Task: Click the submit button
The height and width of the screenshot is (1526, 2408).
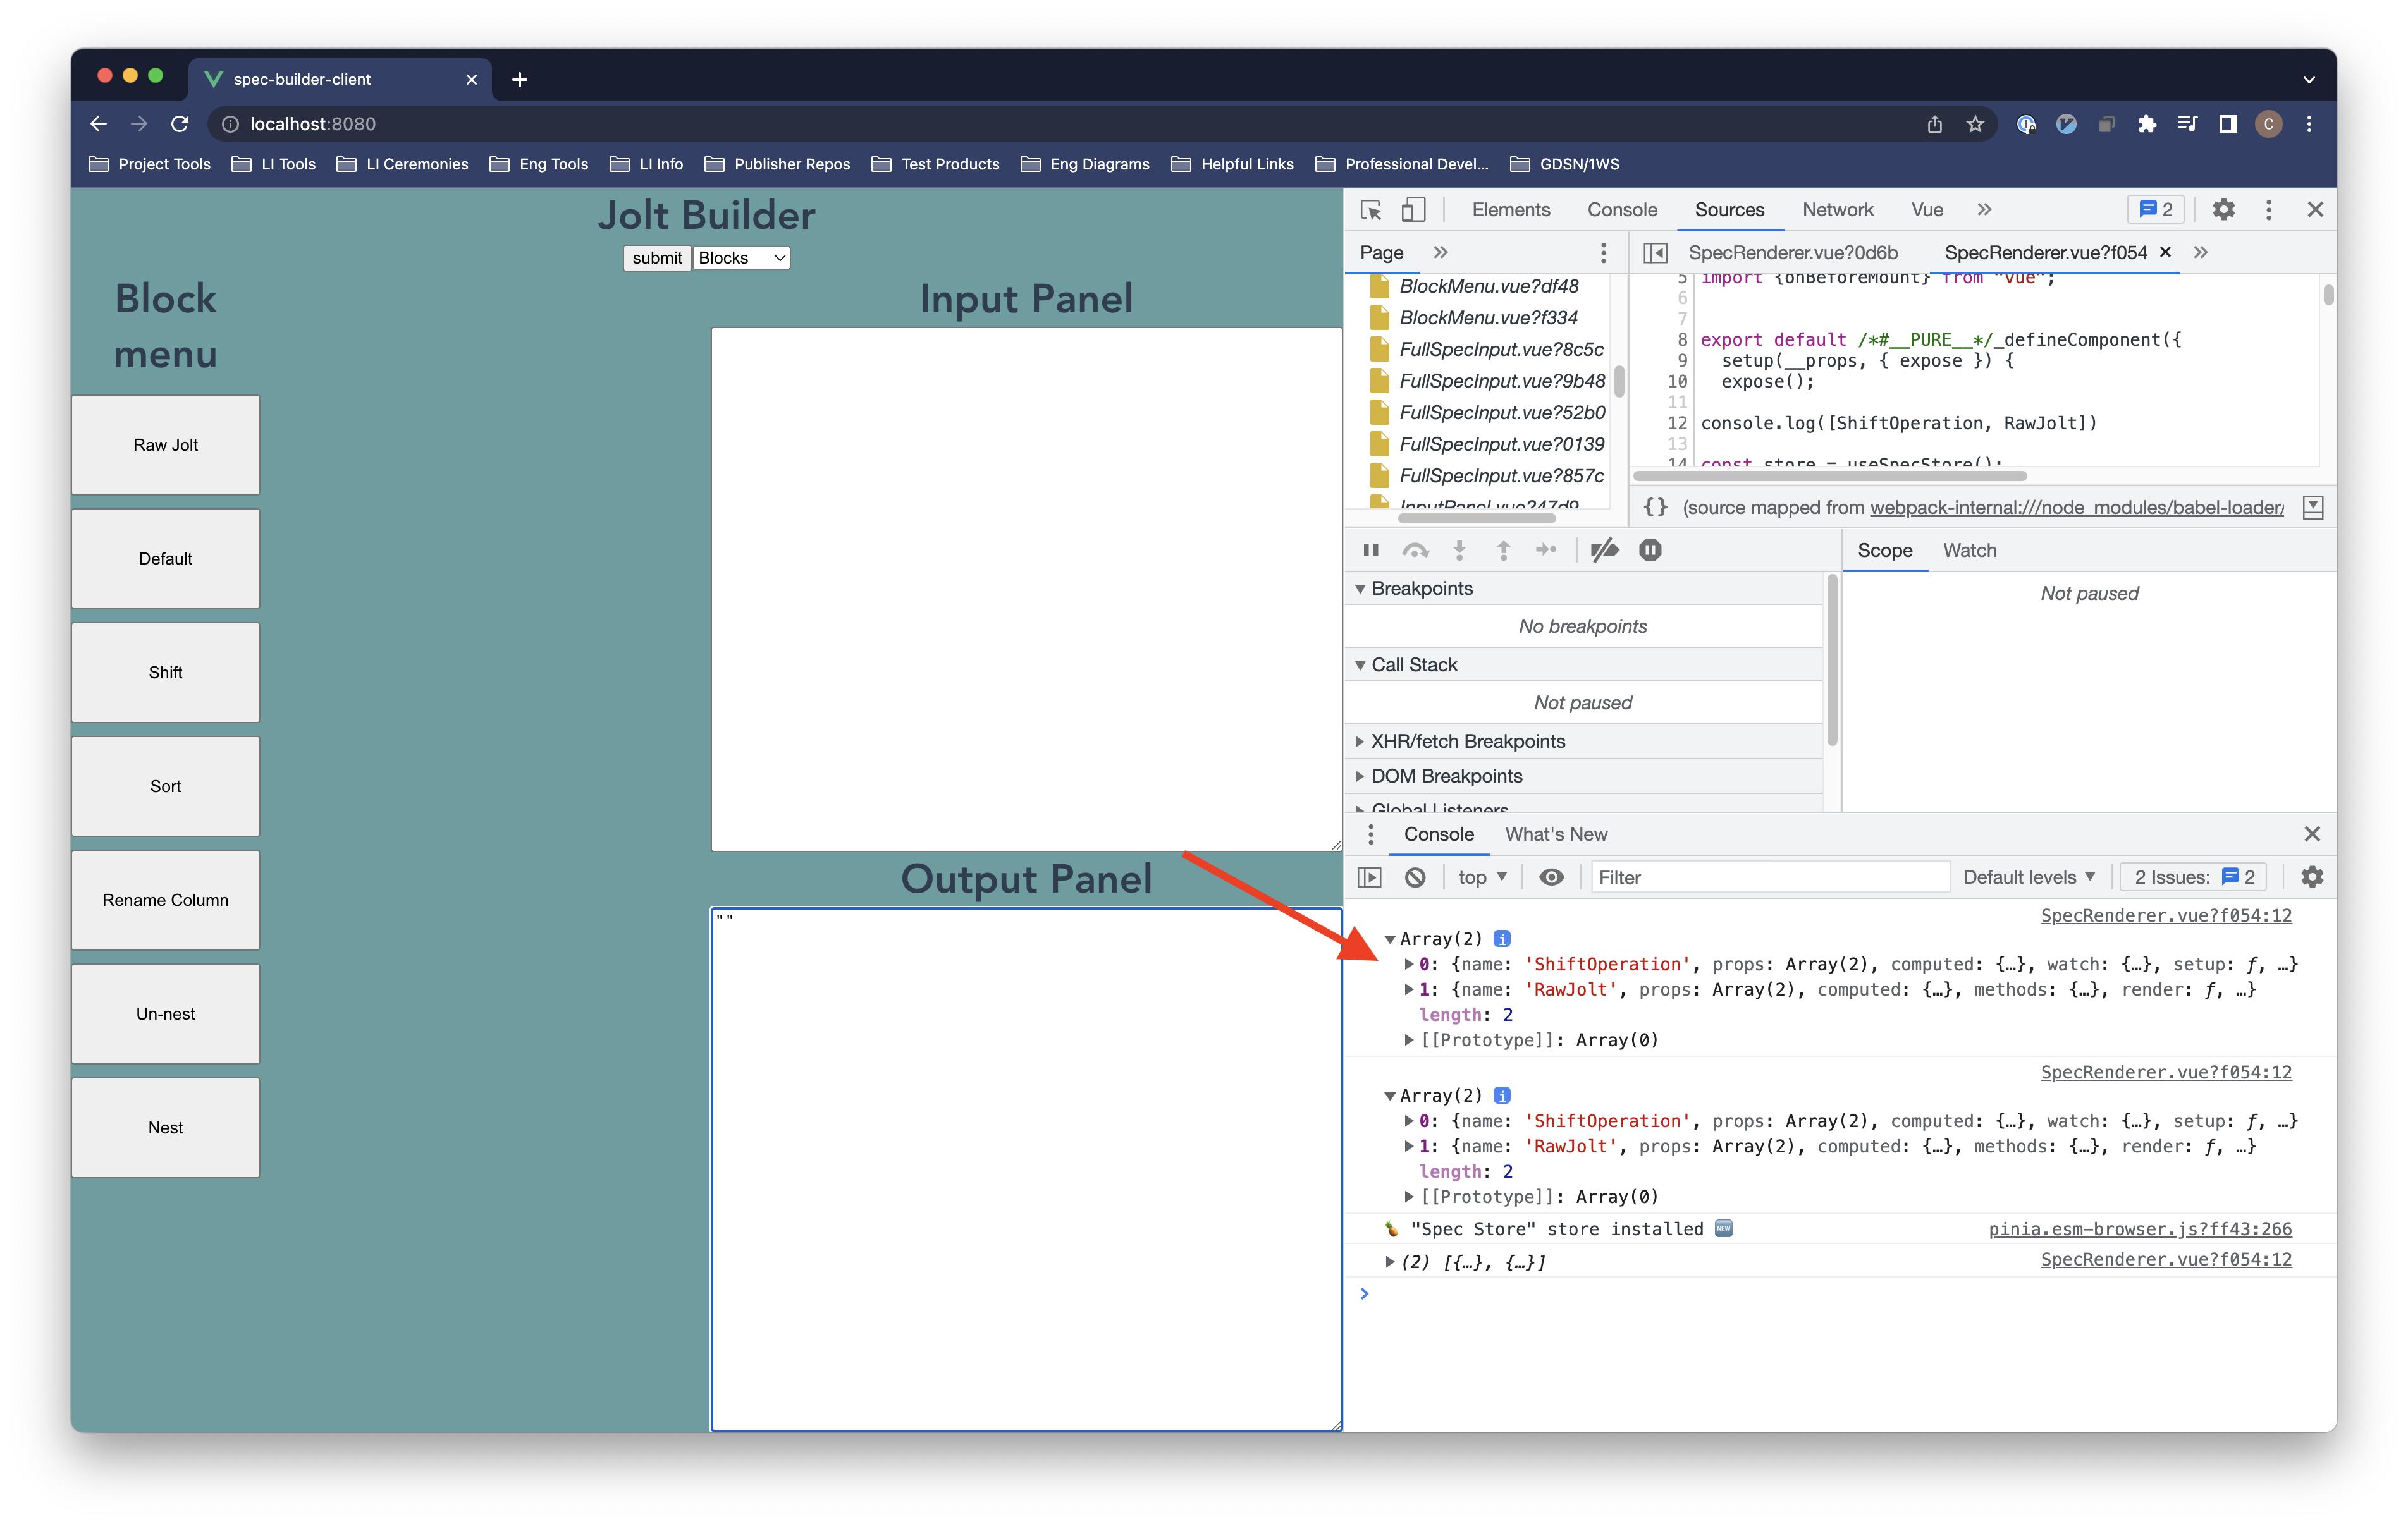Action: tap(657, 258)
